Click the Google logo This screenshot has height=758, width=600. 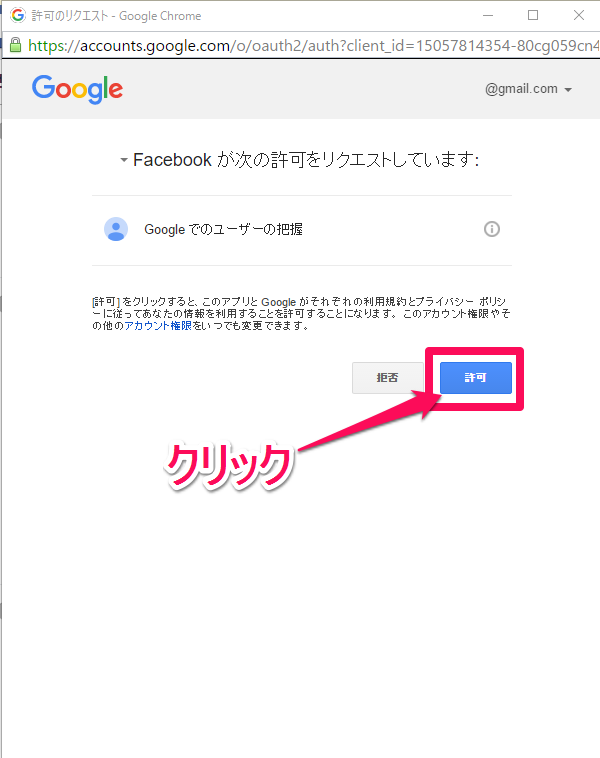click(77, 89)
